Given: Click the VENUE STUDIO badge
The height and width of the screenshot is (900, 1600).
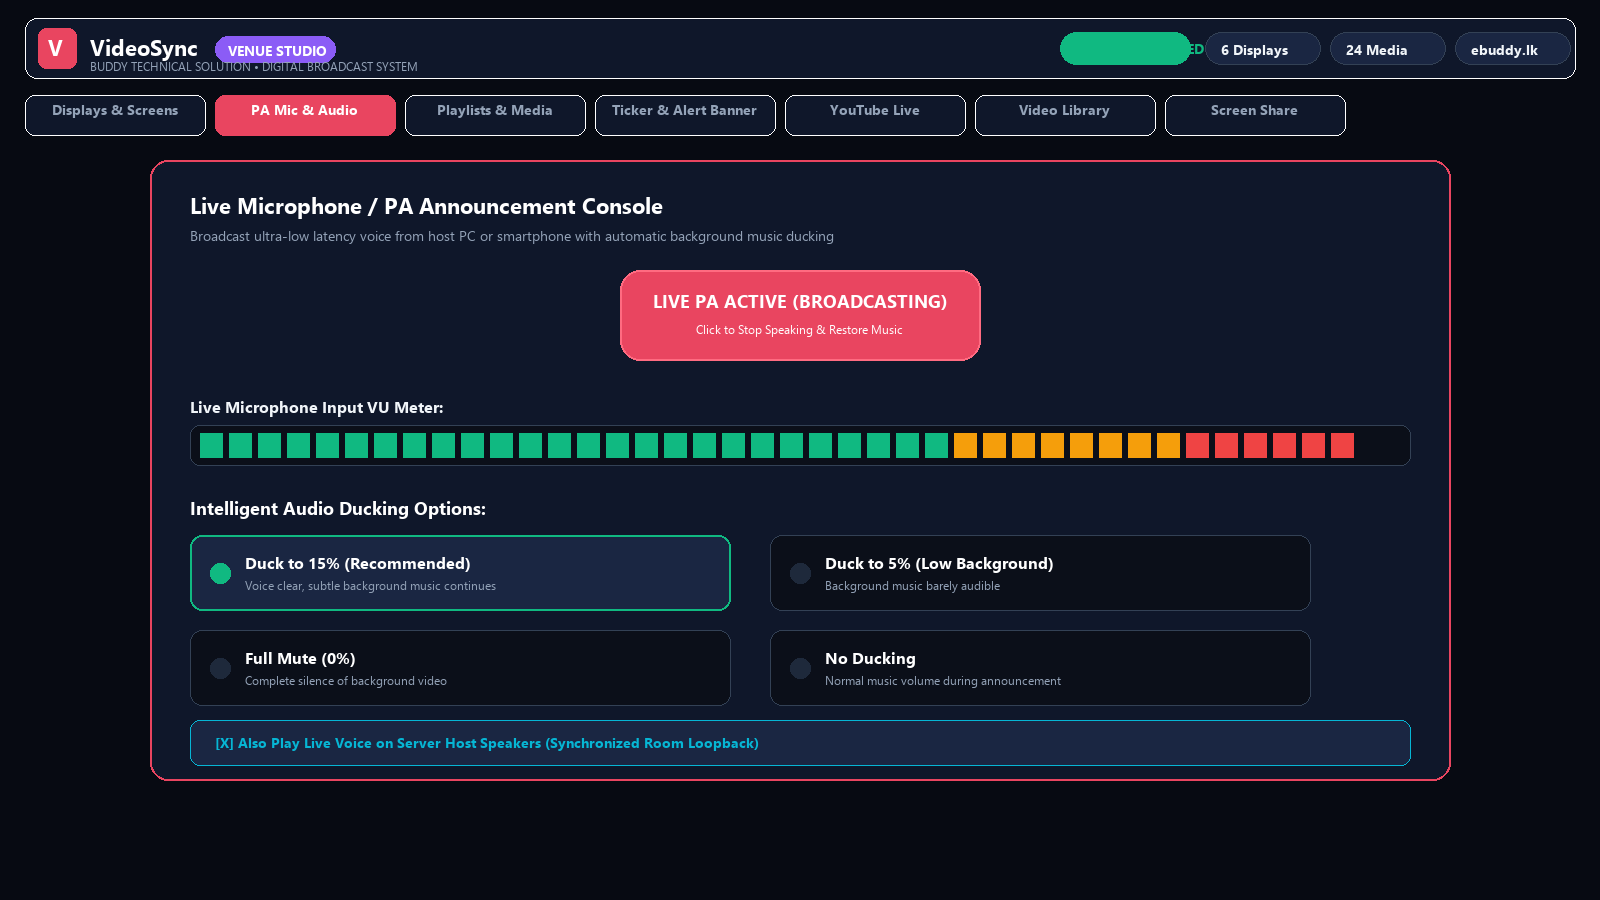Looking at the screenshot, I should [276, 50].
